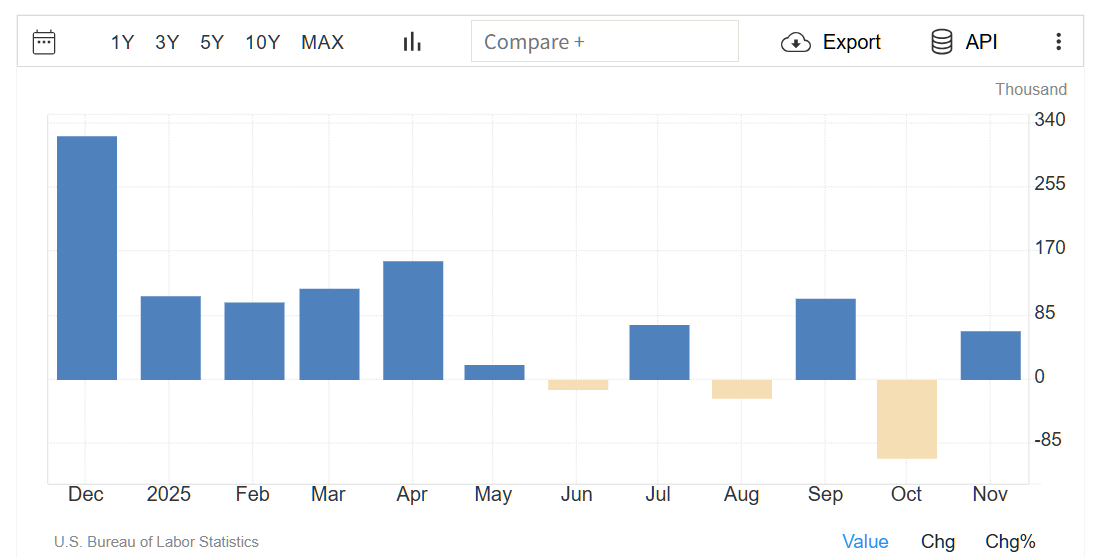
Task: Switch to the 10Y time range
Action: (x=263, y=42)
